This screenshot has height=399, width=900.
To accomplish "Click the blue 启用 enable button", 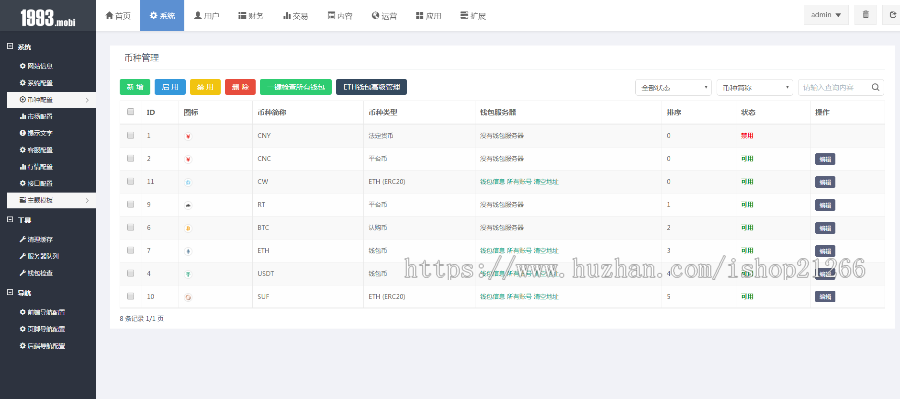I will (x=170, y=87).
